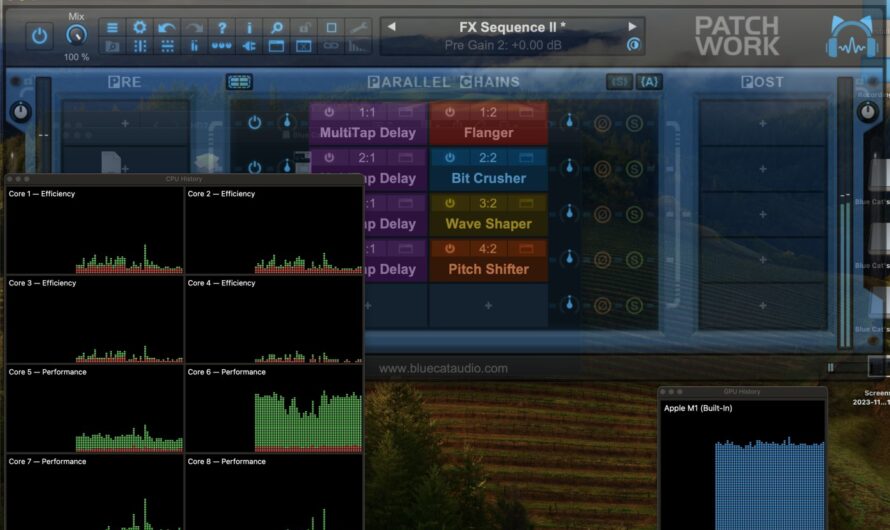Image resolution: width=890 pixels, height=530 pixels.
Task: Click the close-window X icon in toolbar
Action: tap(304, 46)
